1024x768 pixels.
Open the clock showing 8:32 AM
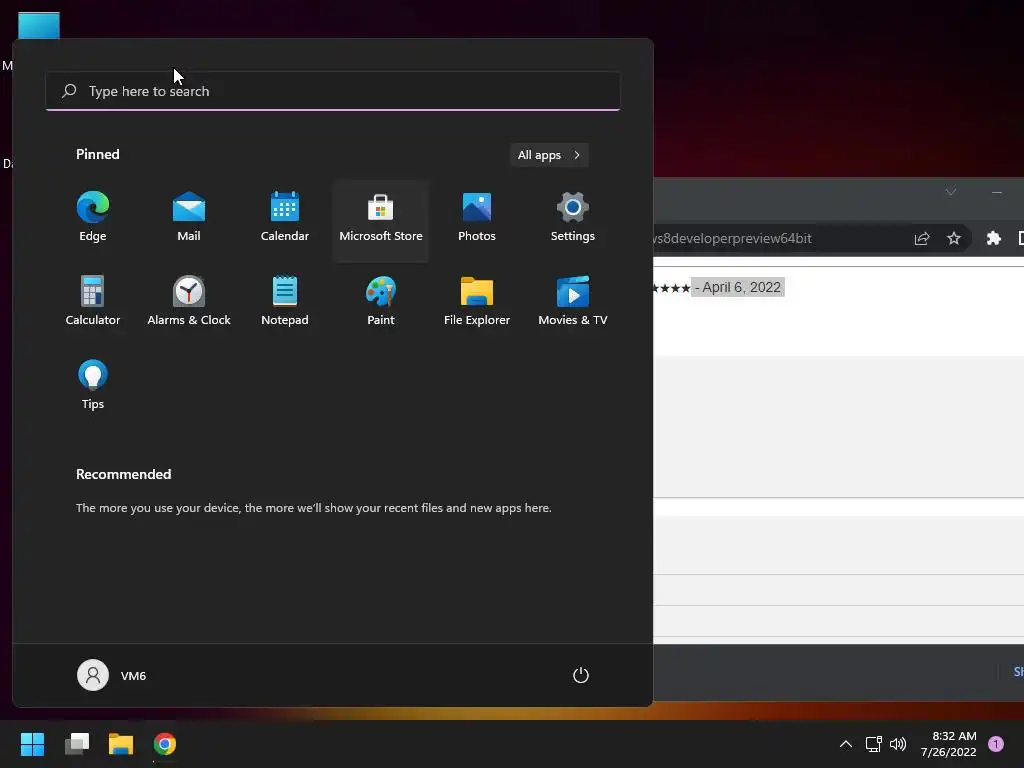pyautogui.click(x=949, y=744)
